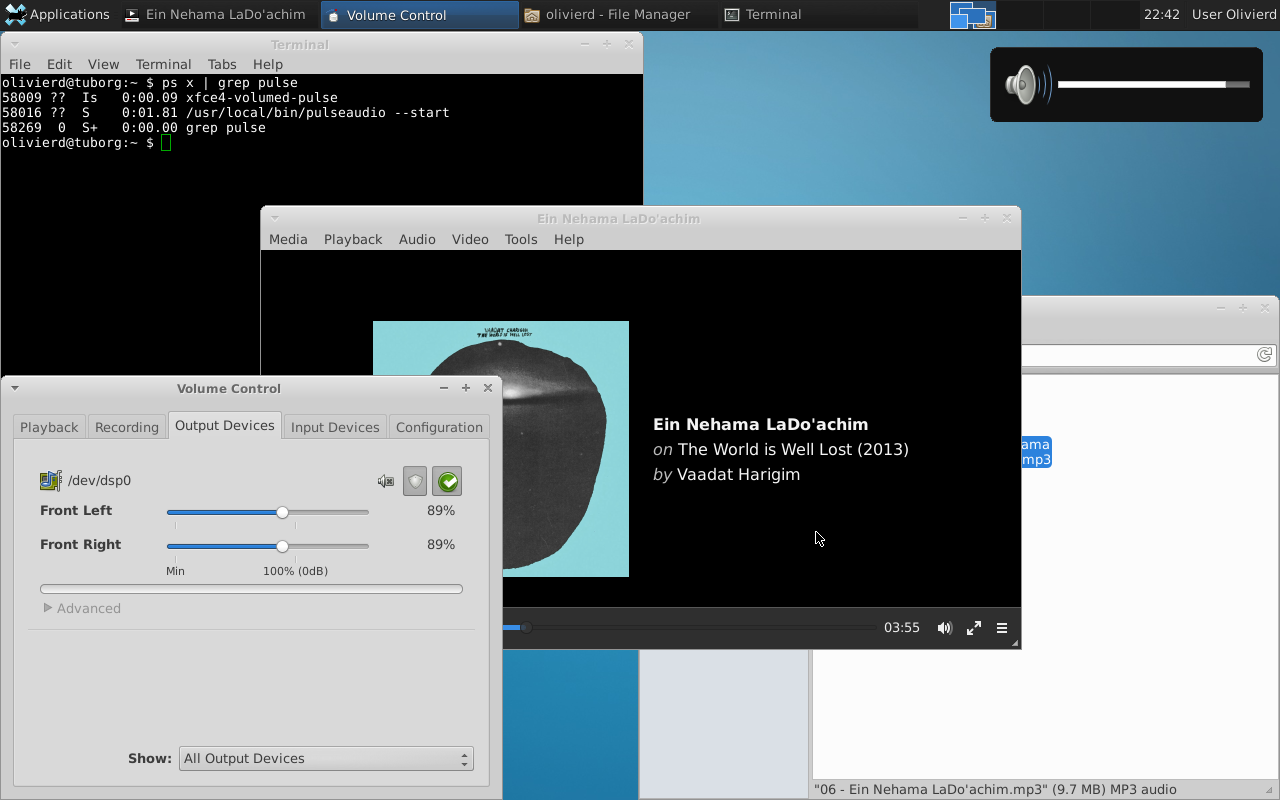Click the media player seek bar

690,628
